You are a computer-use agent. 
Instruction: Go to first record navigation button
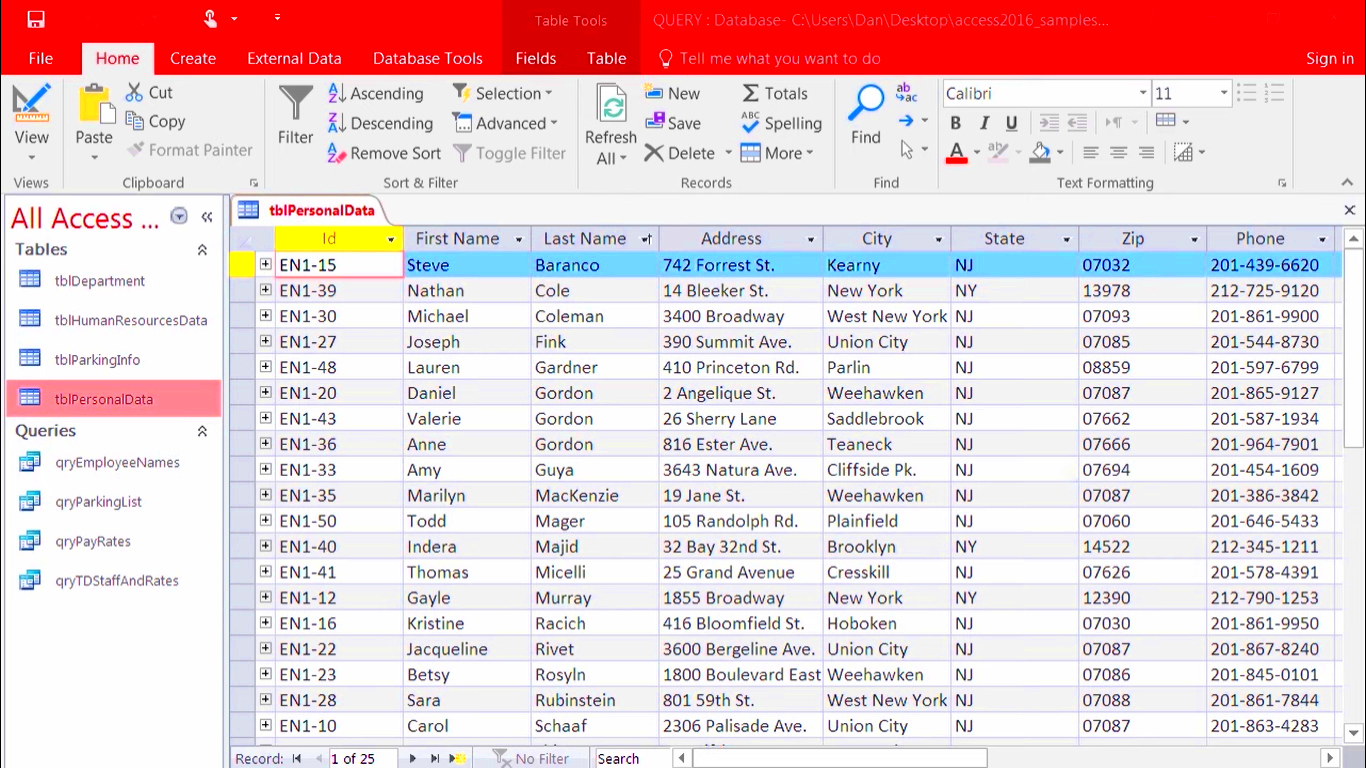click(x=297, y=759)
